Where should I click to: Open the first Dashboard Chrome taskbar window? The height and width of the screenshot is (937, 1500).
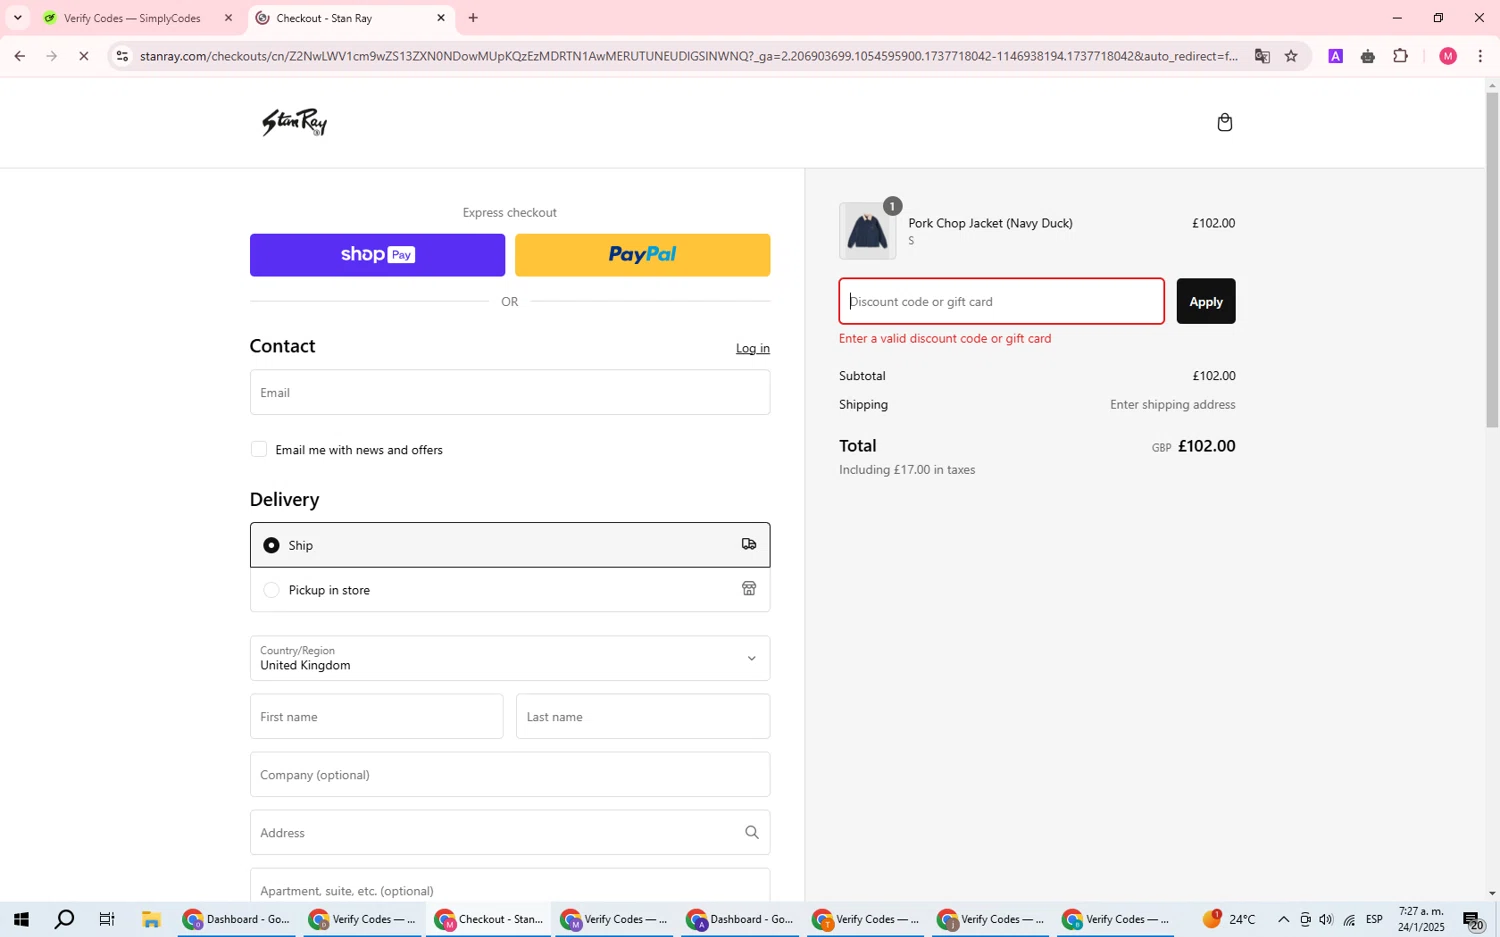coord(237,919)
